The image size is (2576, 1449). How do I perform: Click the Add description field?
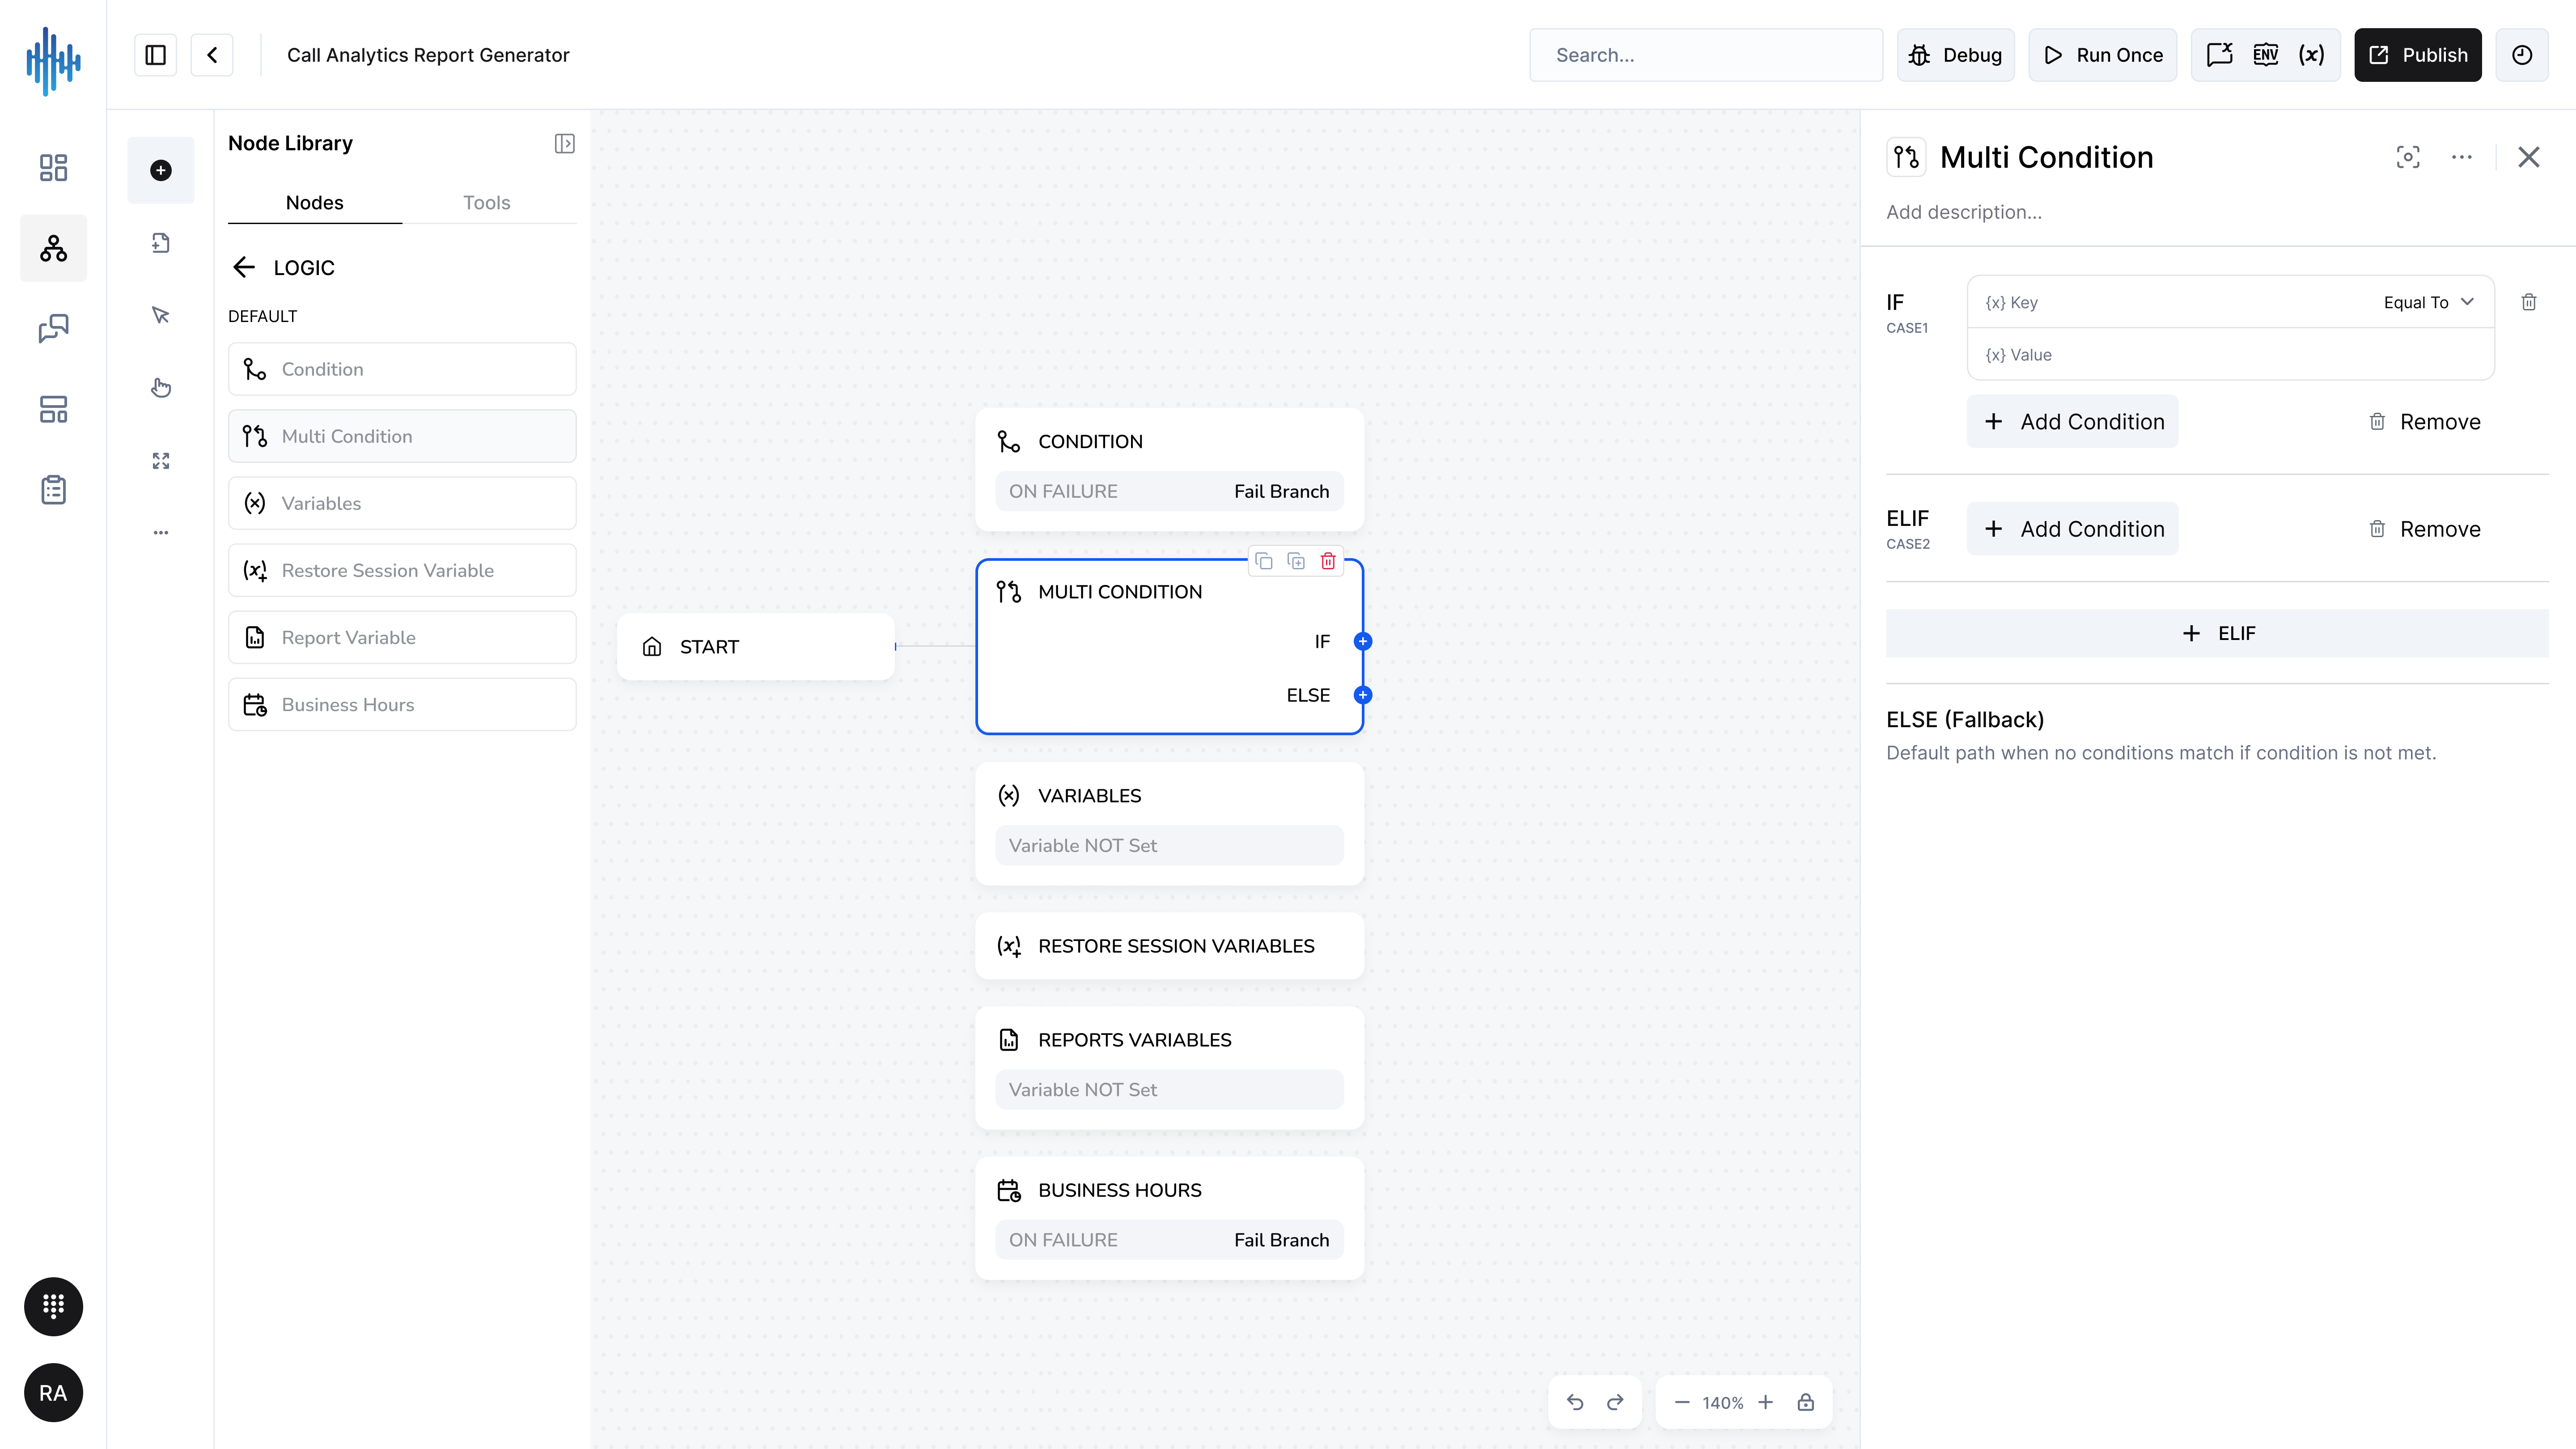pos(1964,212)
